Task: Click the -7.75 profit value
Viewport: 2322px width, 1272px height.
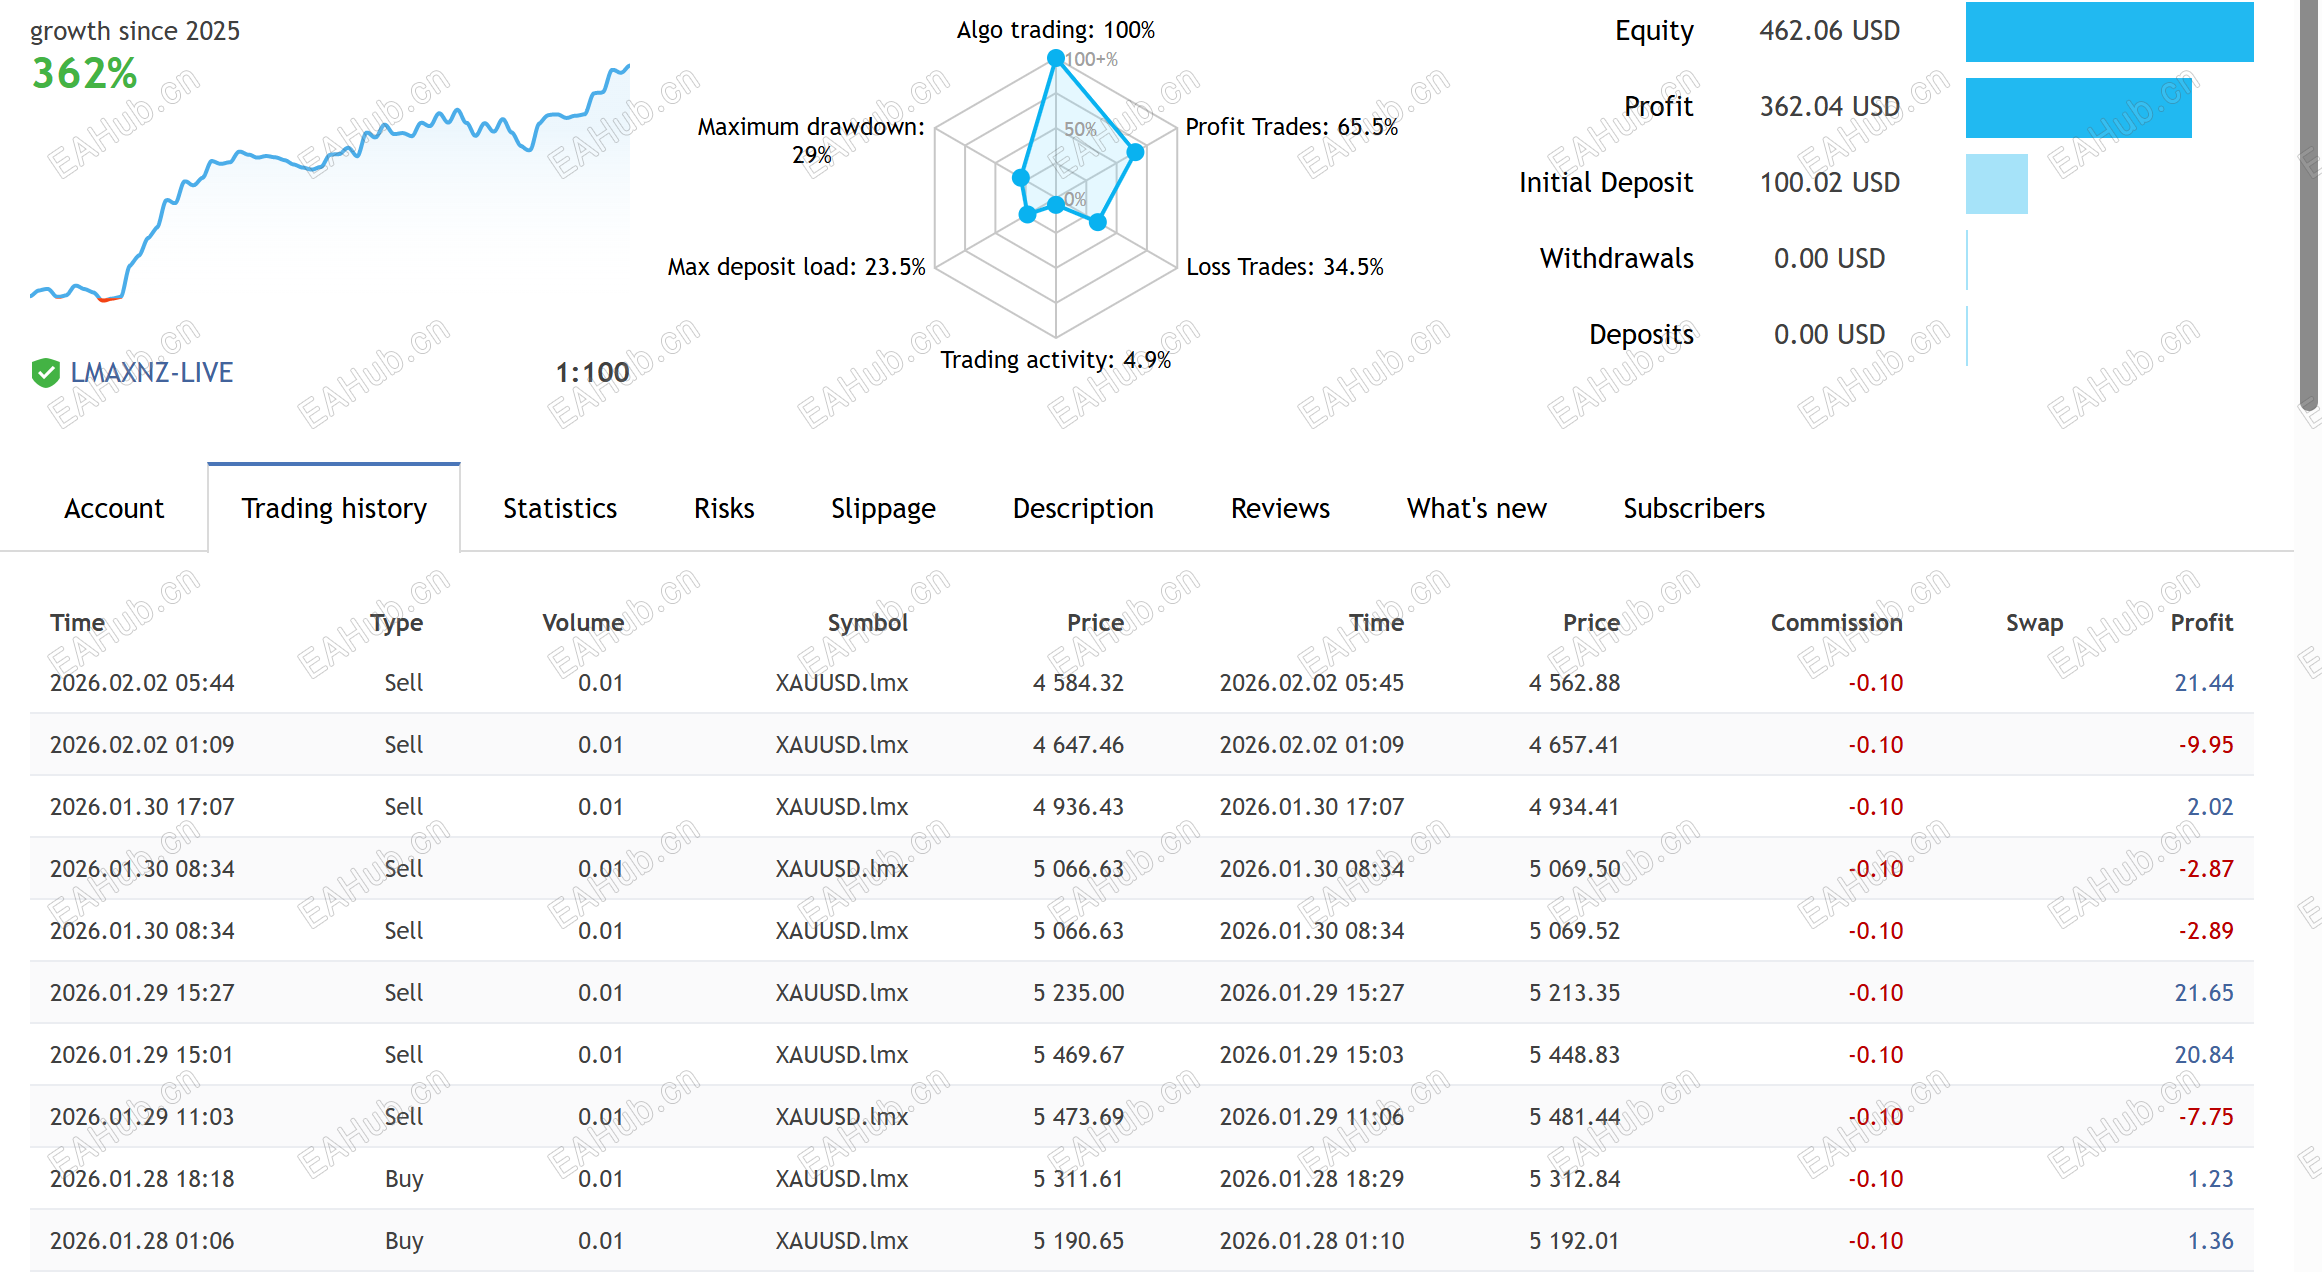Action: tap(2205, 1117)
